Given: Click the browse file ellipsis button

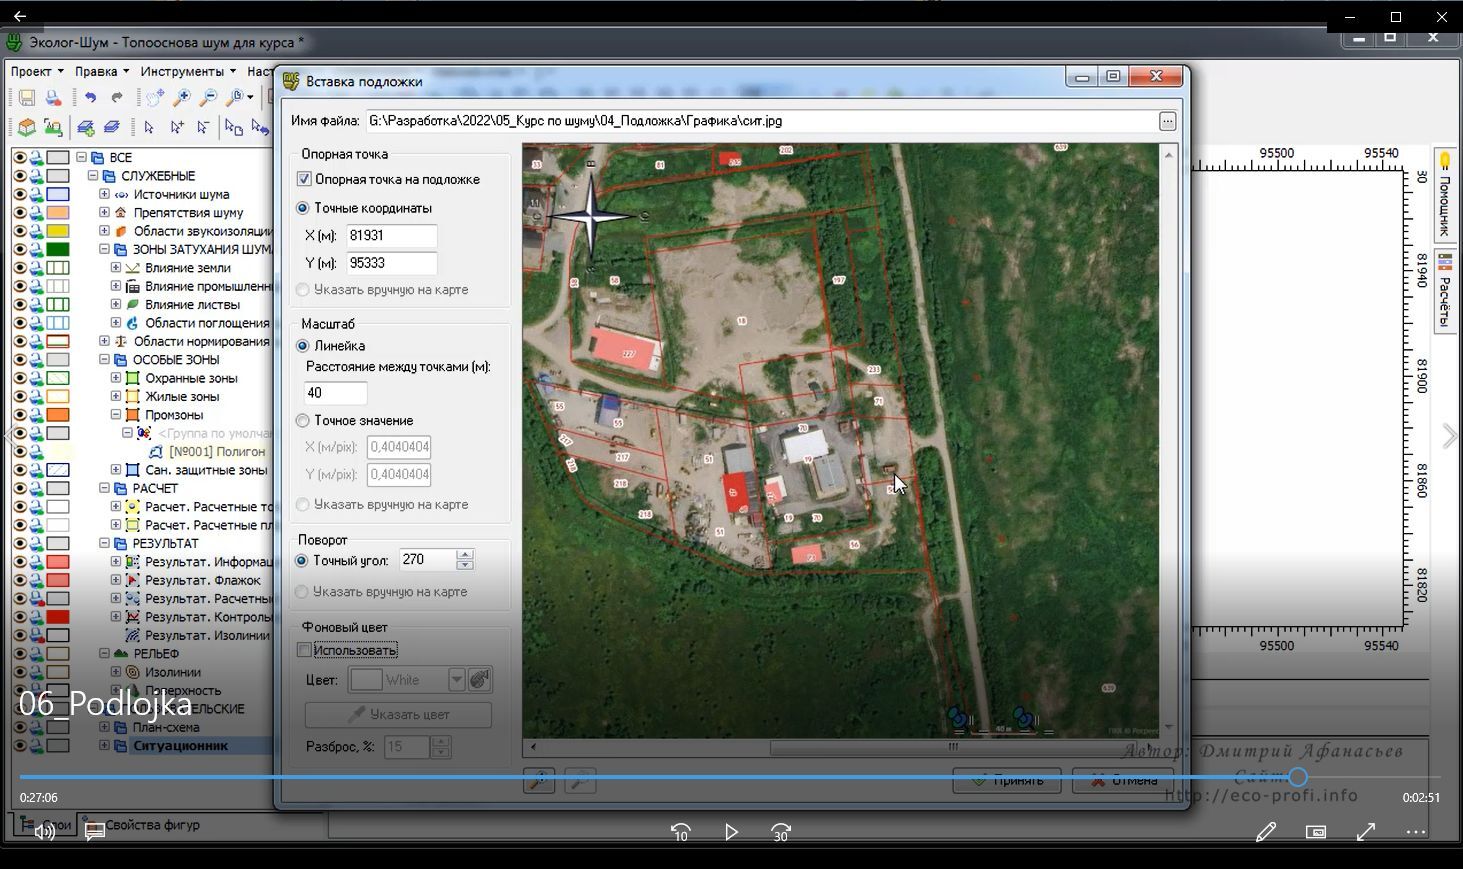Looking at the screenshot, I should tap(1167, 121).
